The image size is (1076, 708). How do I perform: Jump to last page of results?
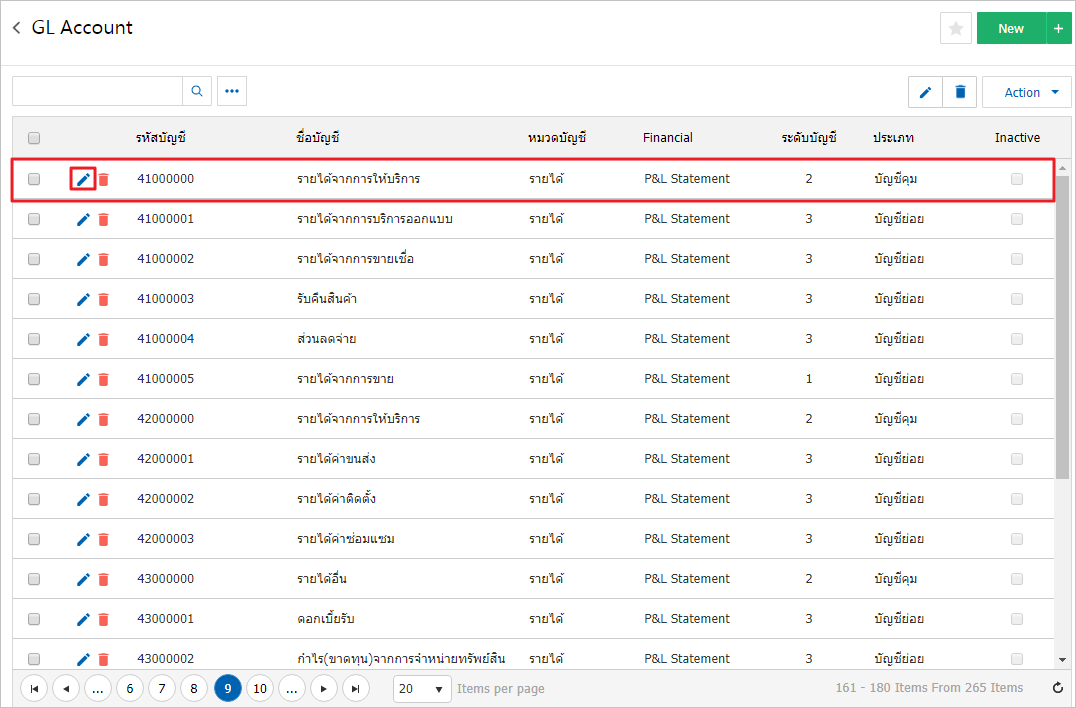pos(355,688)
